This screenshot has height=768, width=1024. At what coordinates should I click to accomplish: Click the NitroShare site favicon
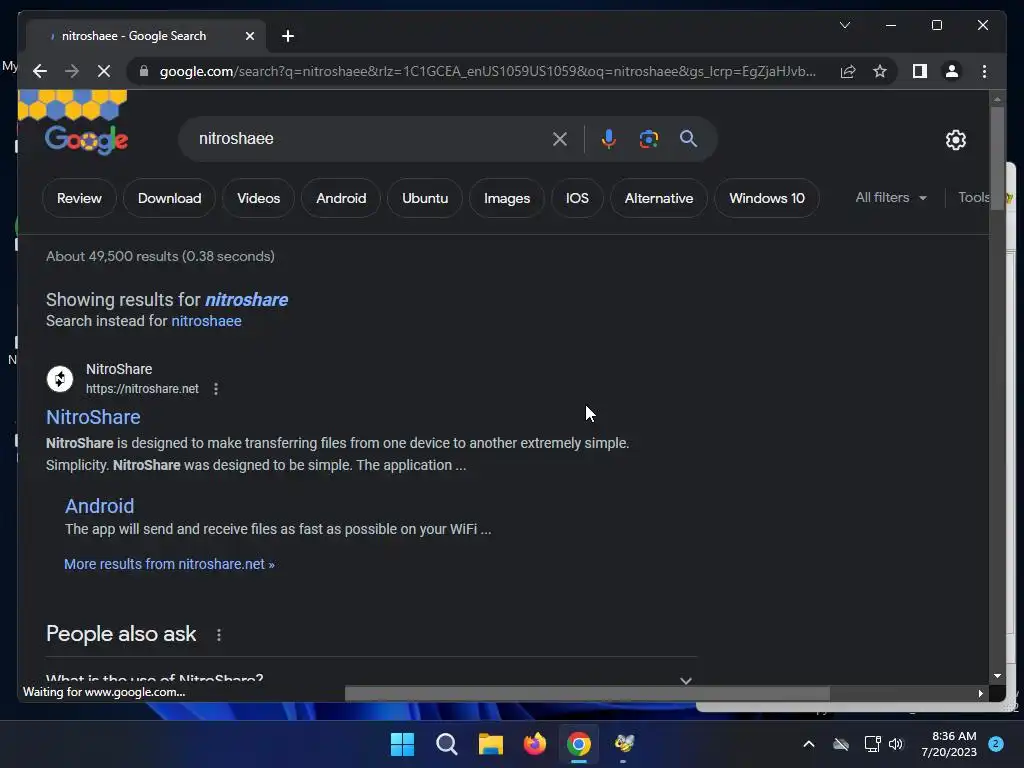click(x=60, y=378)
